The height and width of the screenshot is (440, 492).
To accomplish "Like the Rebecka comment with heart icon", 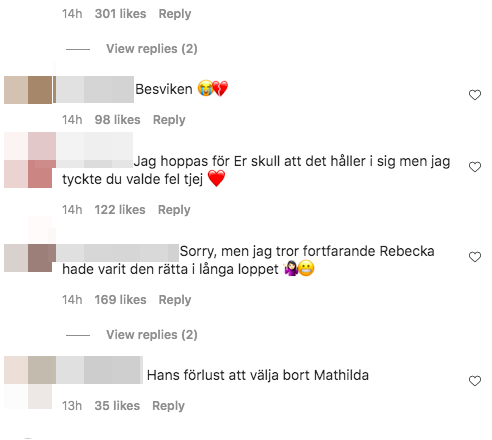I will pyautogui.click(x=475, y=257).
